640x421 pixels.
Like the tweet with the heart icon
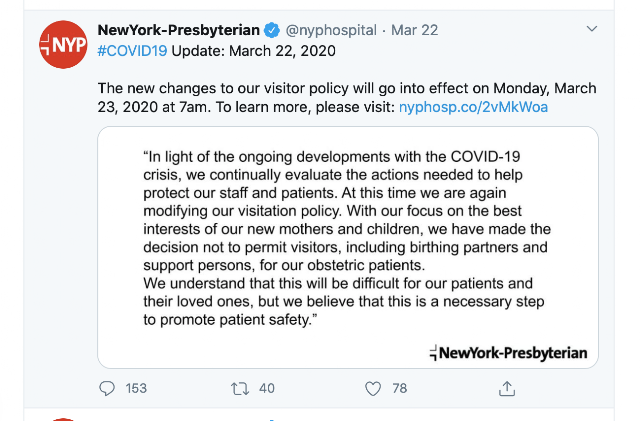pyautogui.click(x=373, y=388)
